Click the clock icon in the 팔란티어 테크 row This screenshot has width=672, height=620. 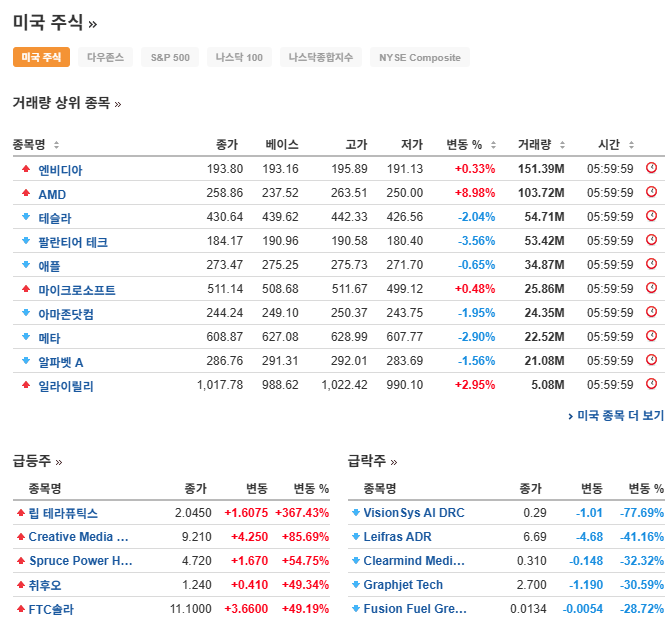pyautogui.click(x=651, y=240)
